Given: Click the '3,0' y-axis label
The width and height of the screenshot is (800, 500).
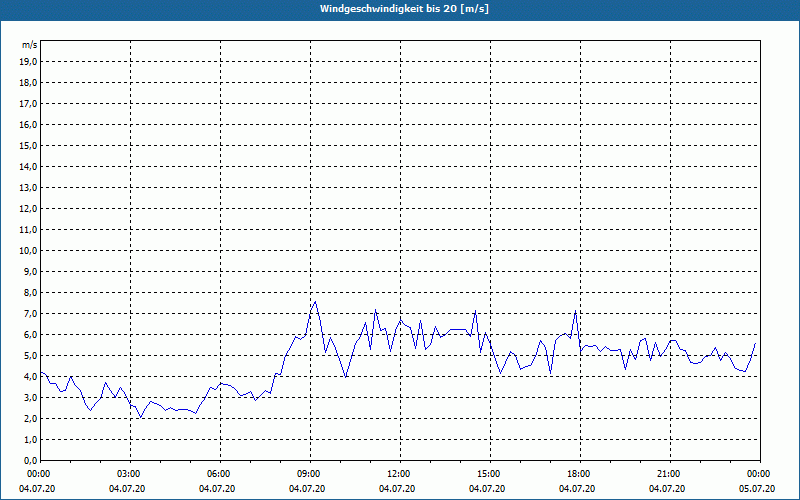Looking at the screenshot, I should [30, 397].
